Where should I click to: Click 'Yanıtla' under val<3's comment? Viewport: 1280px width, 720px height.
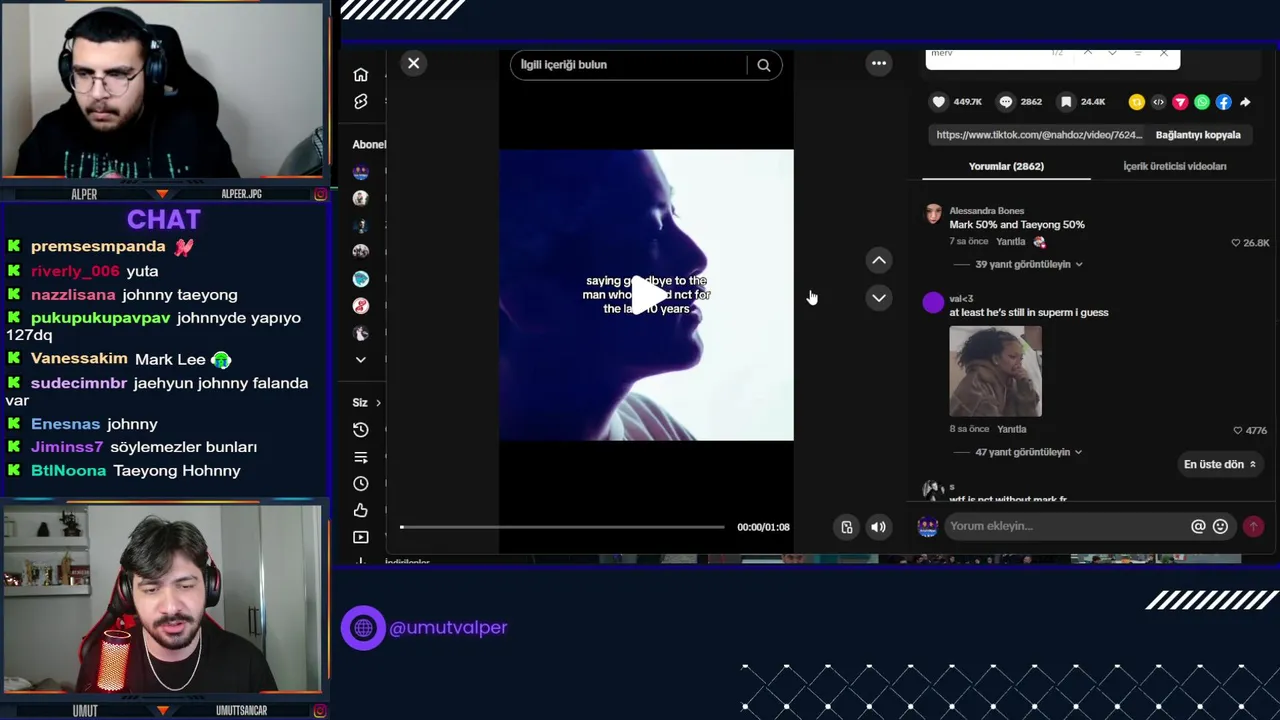coord(1011,429)
